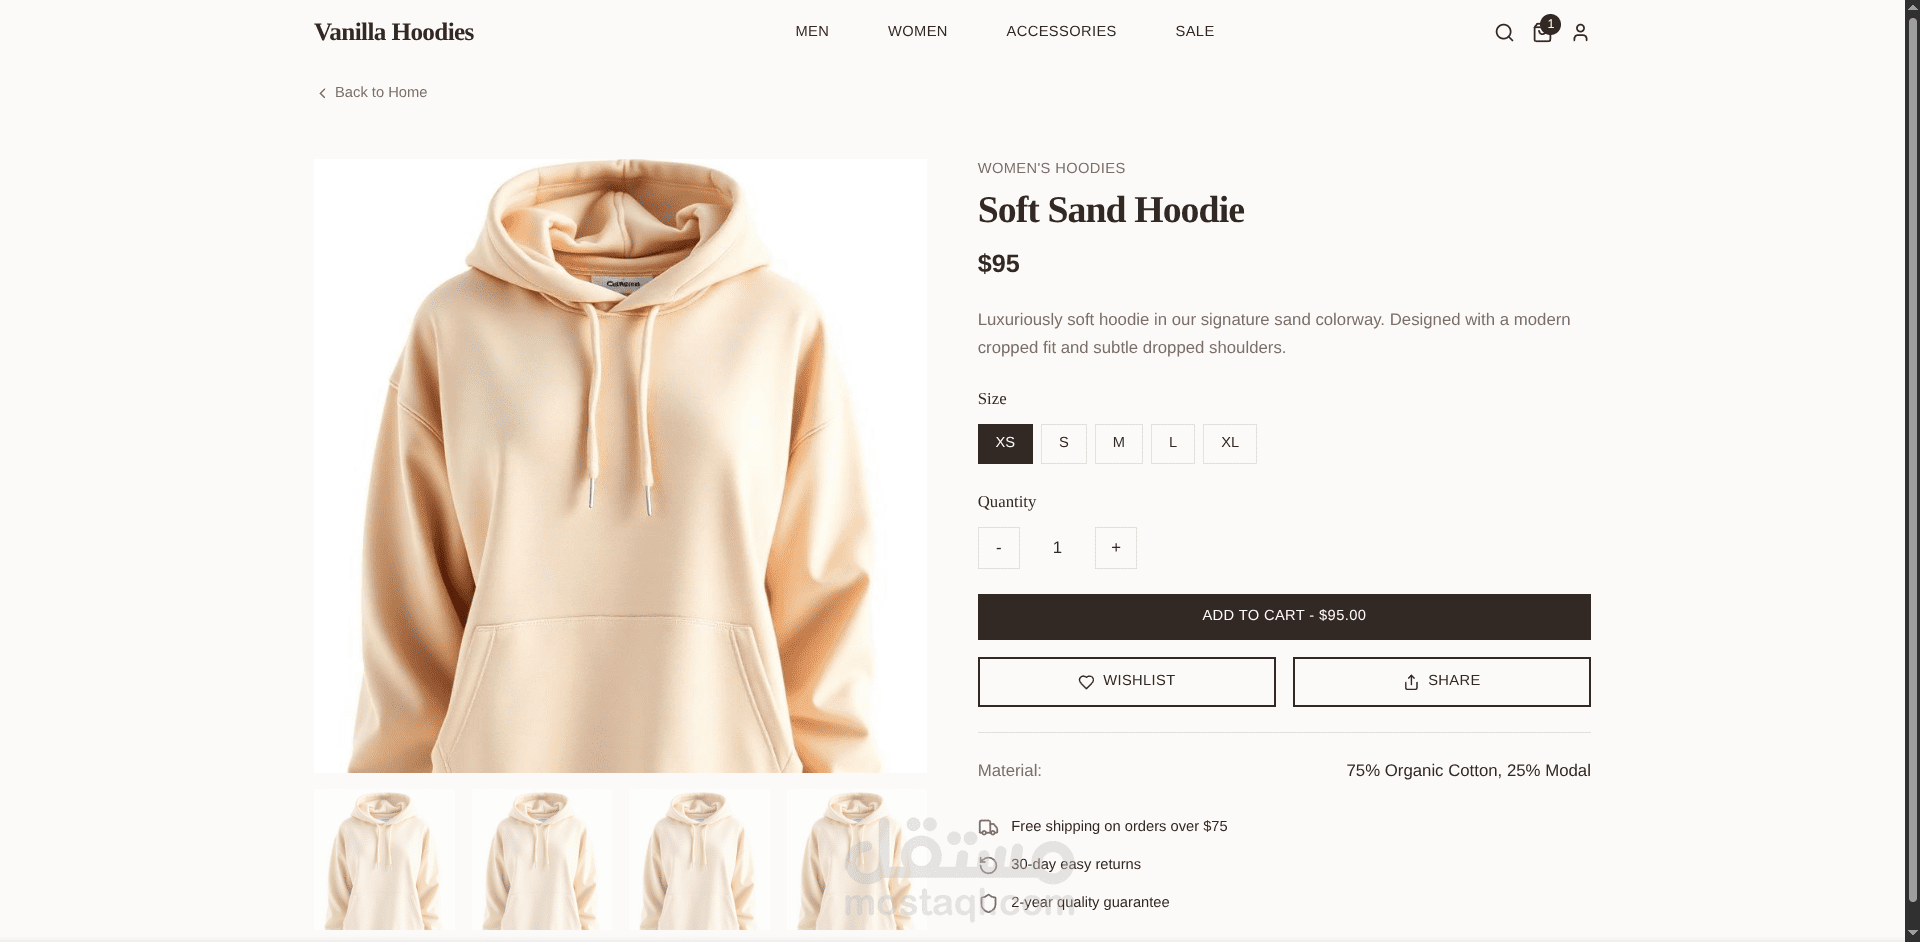Click the Vanilla Hoodies logo
This screenshot has height=942, width=1920.
(394, 32)
